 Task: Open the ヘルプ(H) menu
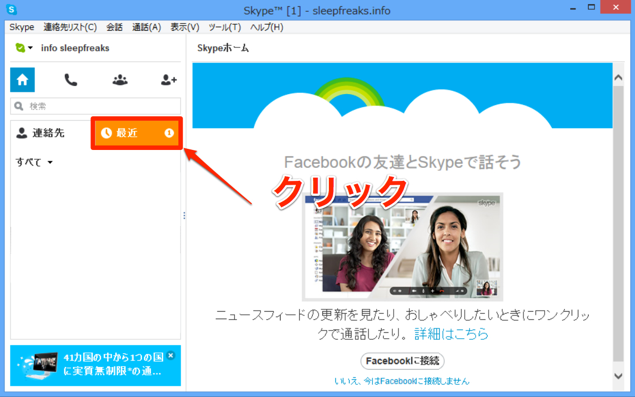click(x=266, y=27)
